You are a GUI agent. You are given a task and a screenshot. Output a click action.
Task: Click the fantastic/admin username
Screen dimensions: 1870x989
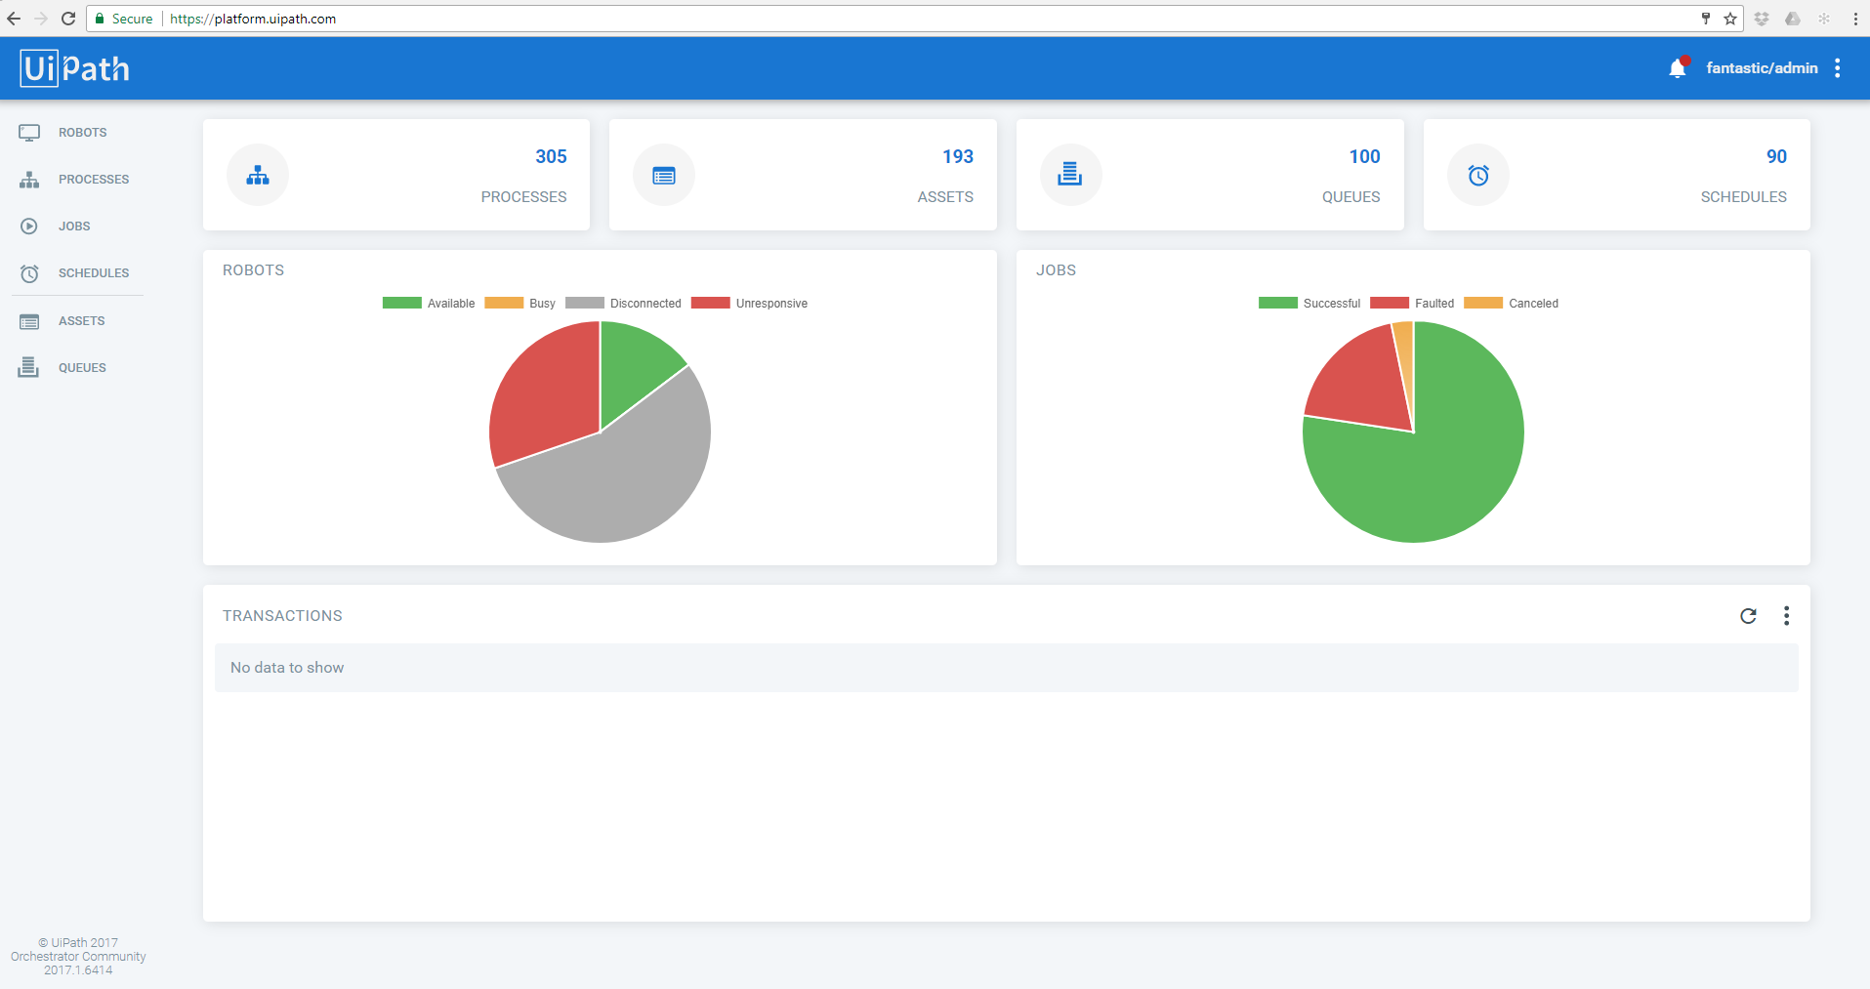tap(1761, 68)
